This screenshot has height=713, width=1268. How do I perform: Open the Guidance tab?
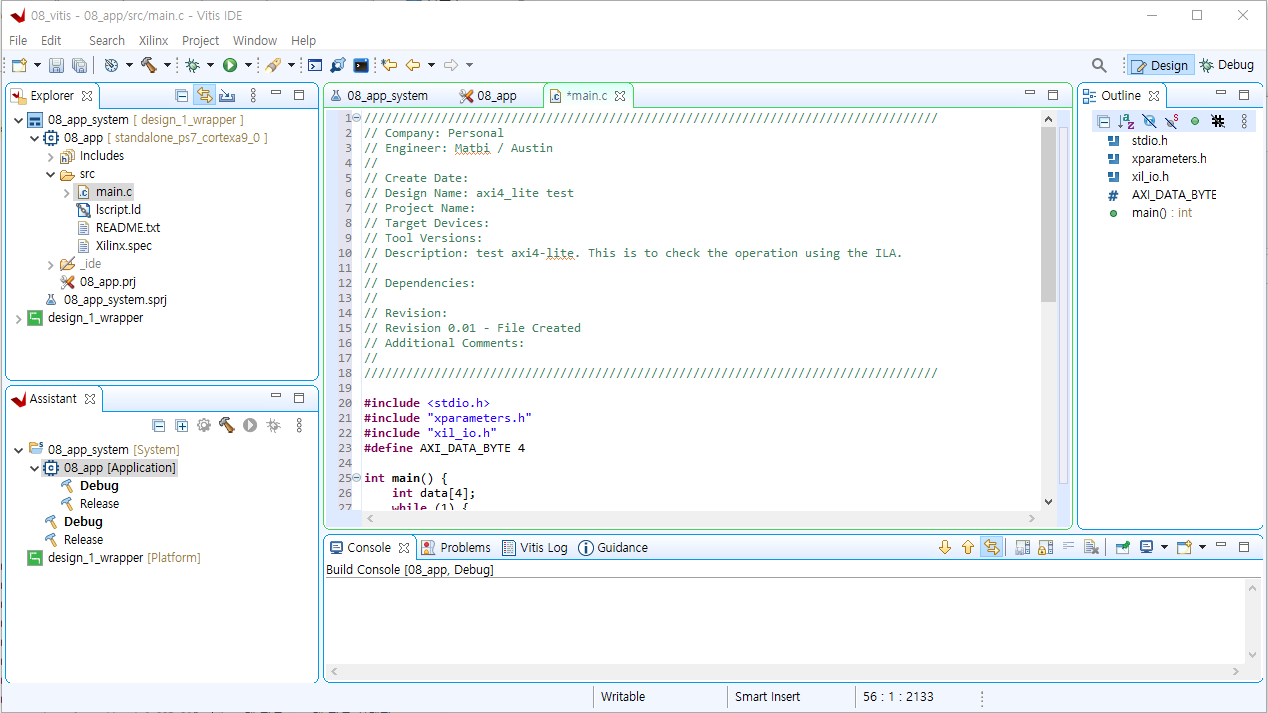613,547
